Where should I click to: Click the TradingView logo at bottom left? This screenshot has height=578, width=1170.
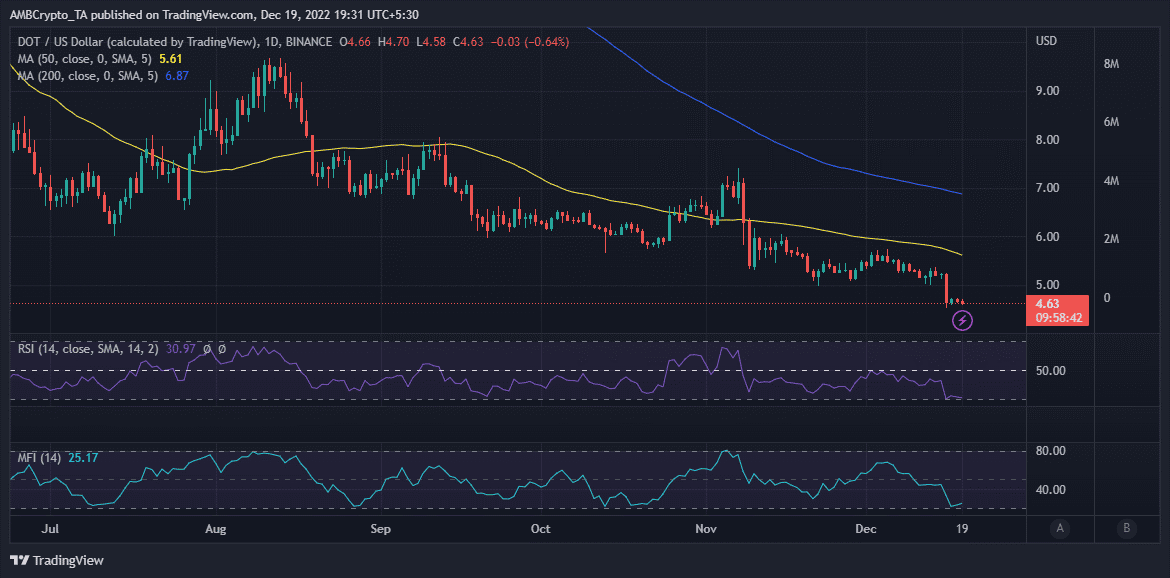[x=57, y=560]
